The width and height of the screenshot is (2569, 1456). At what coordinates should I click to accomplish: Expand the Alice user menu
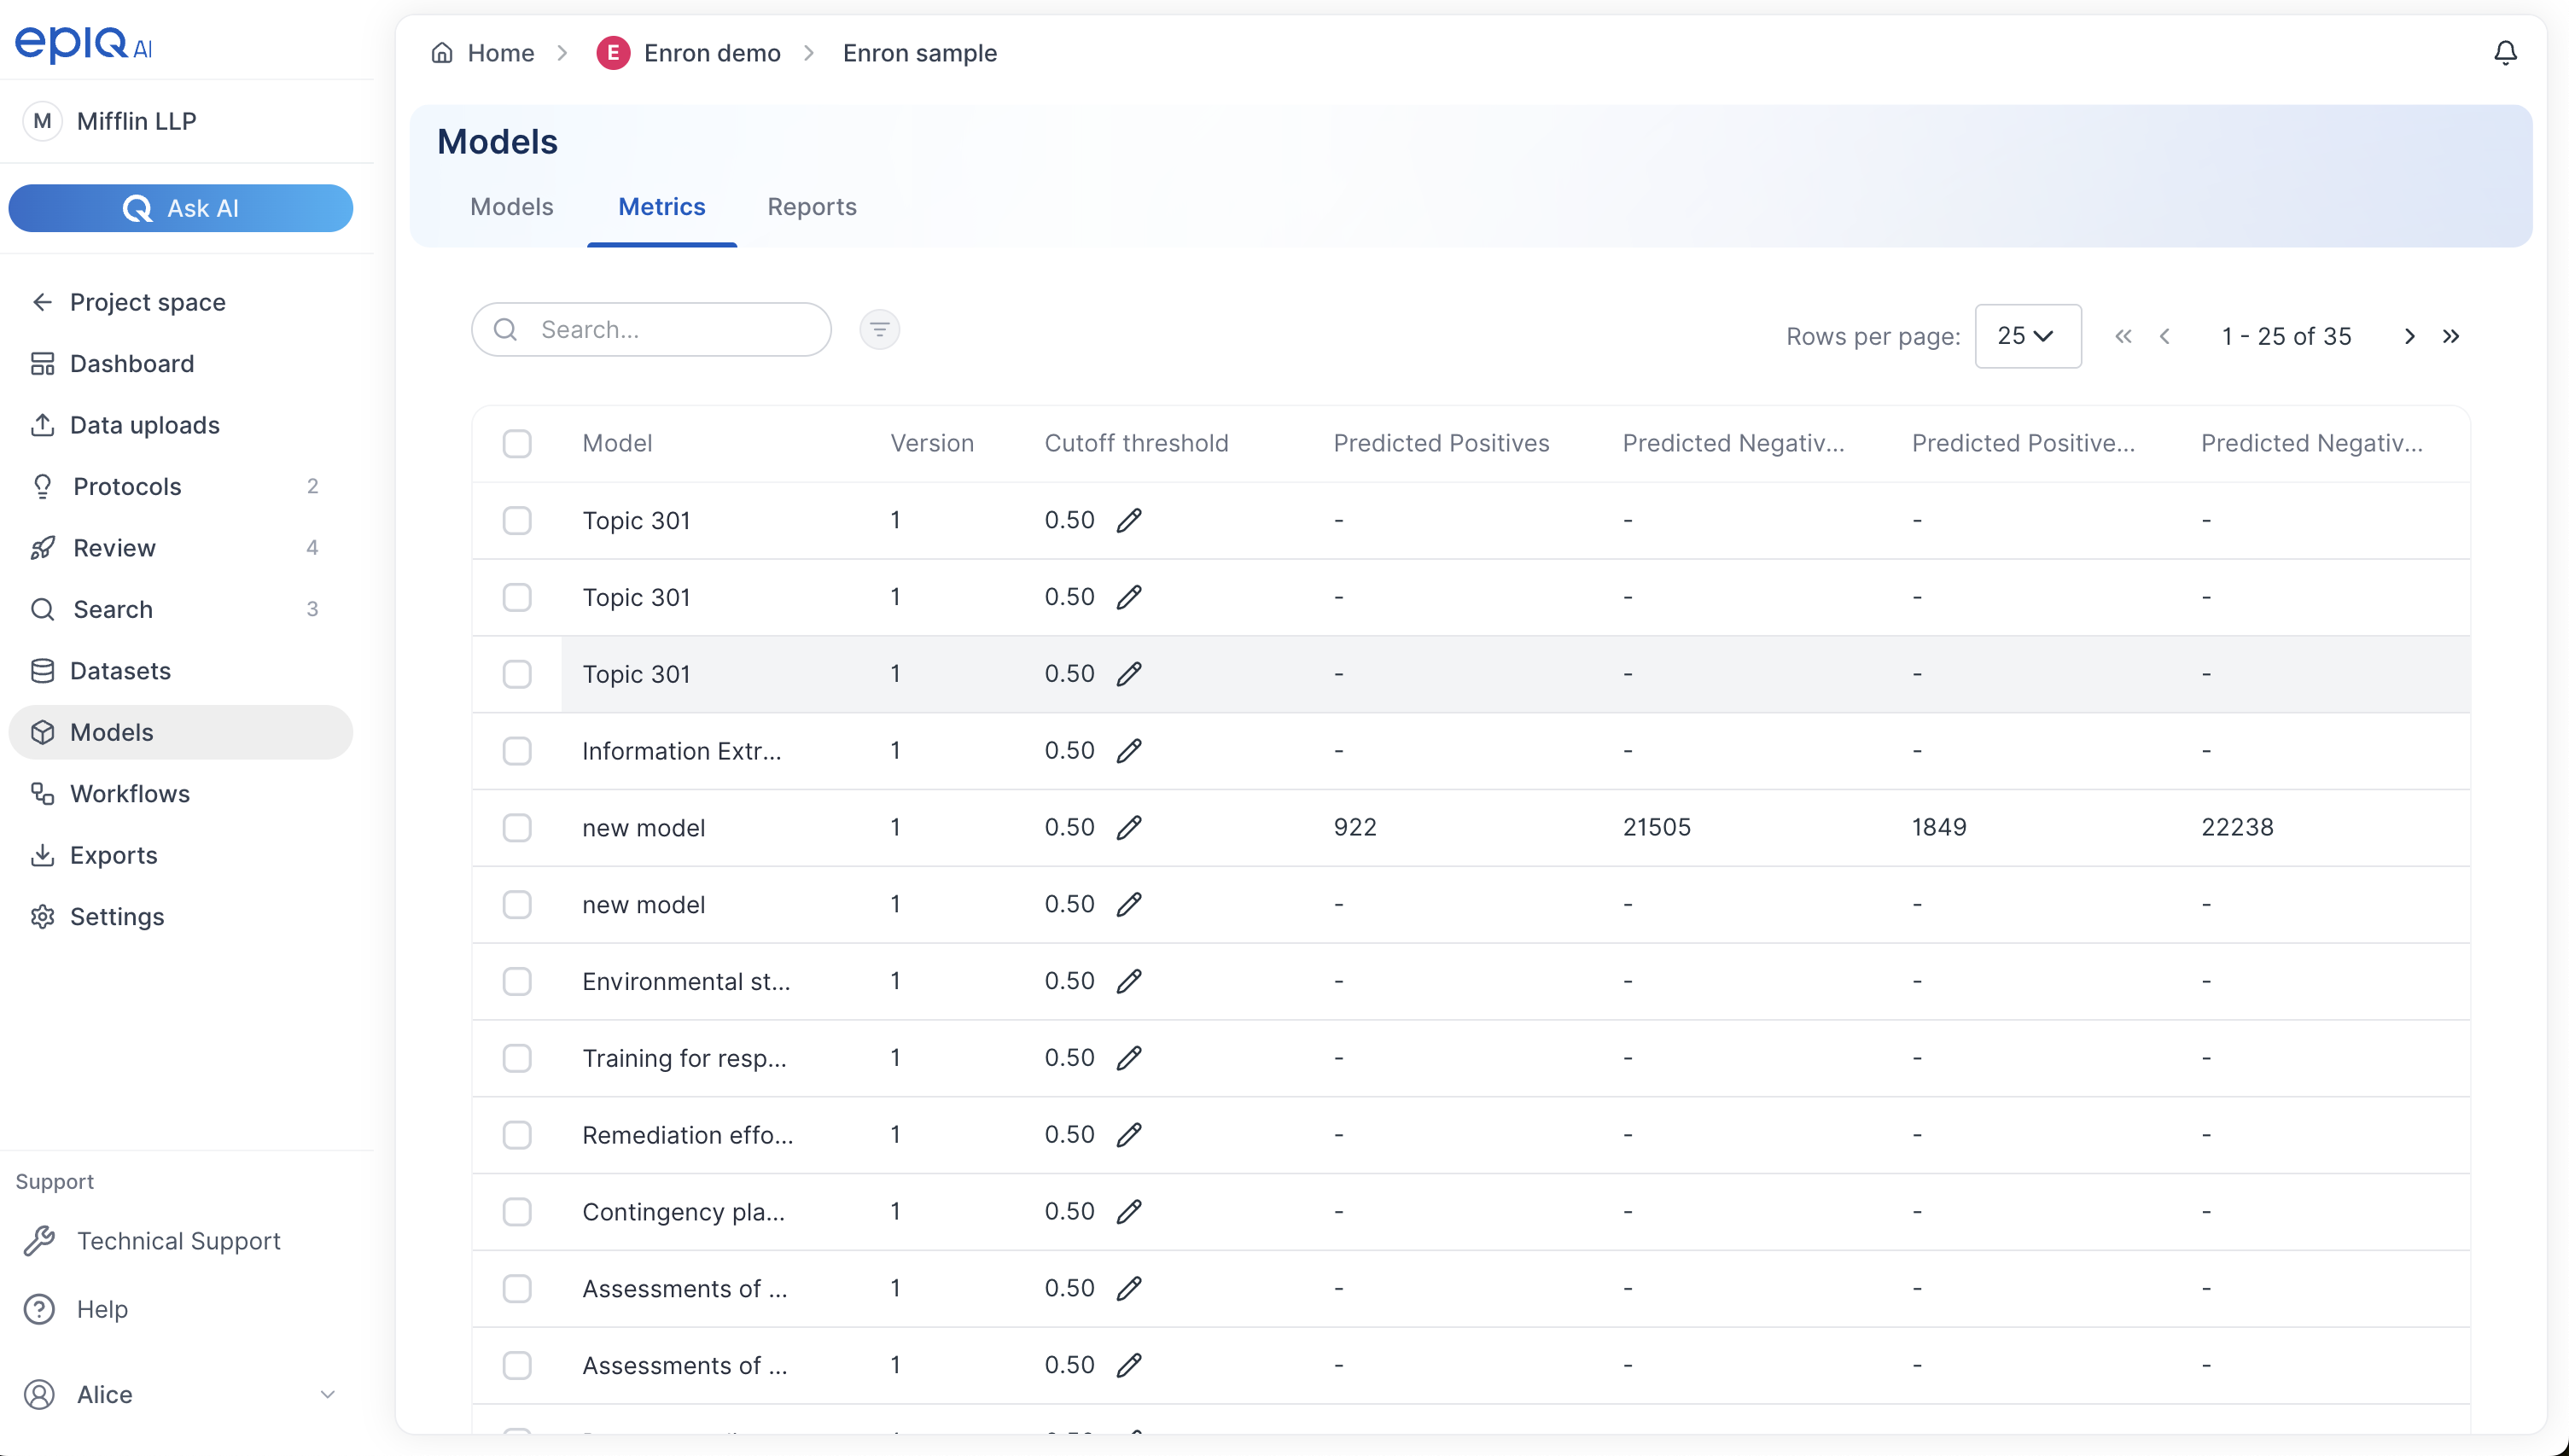180,1394
